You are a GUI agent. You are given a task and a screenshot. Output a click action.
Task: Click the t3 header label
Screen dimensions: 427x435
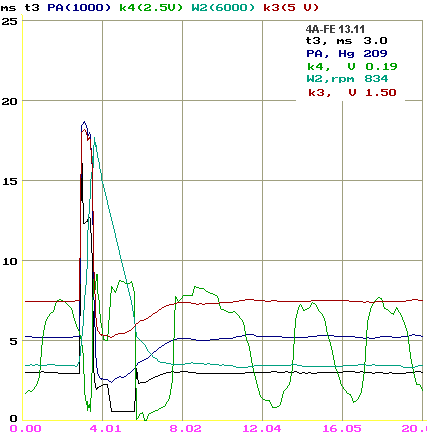[x=32, y=7]
